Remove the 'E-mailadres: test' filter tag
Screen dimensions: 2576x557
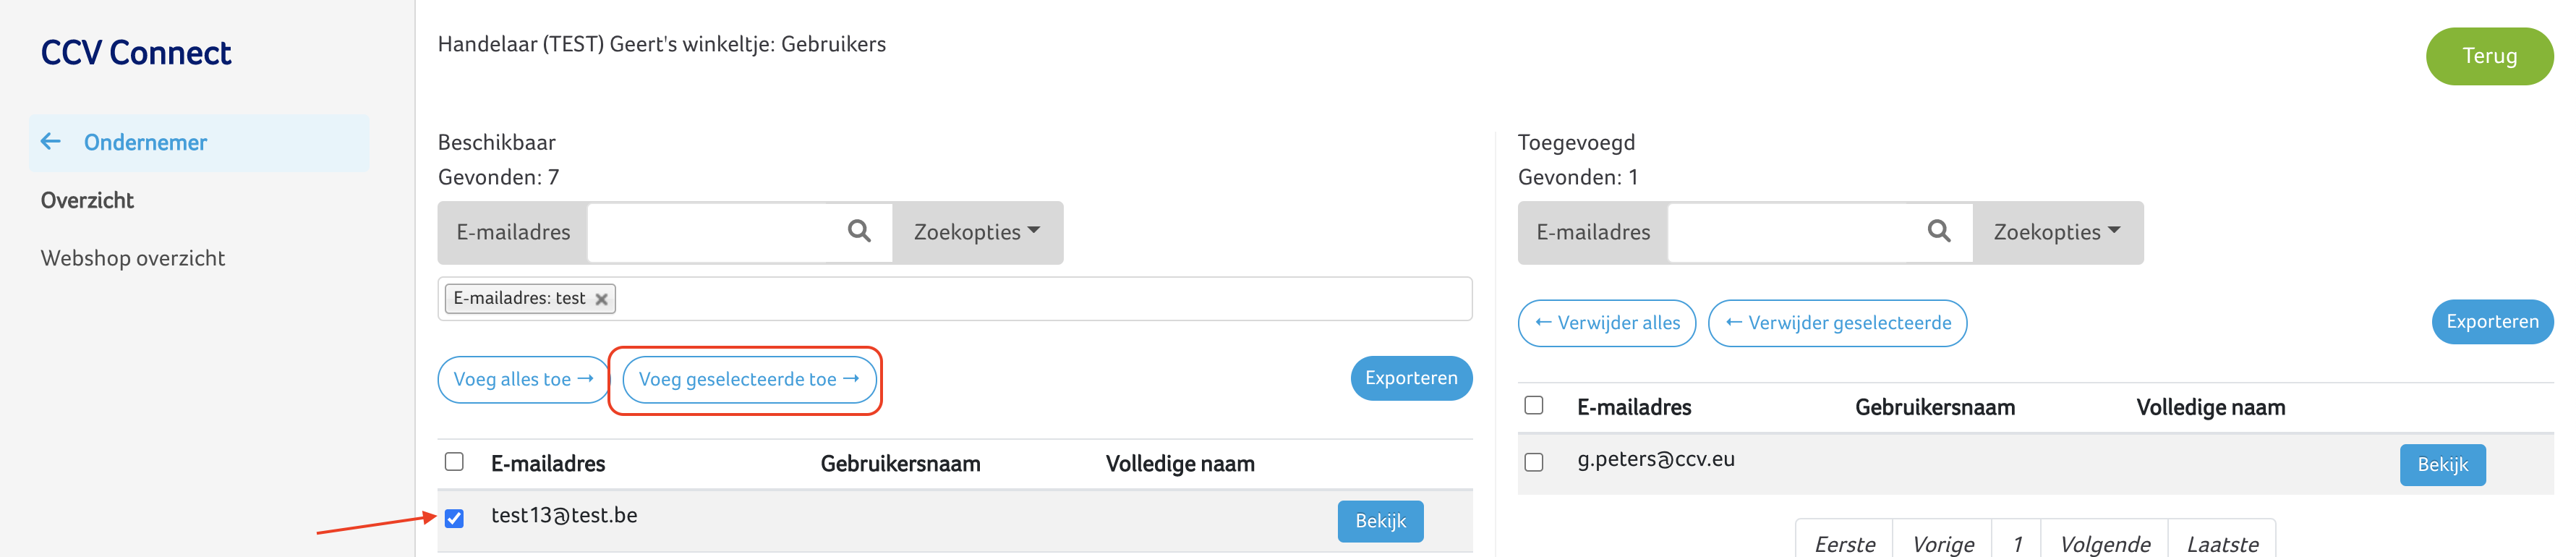[601, 299]
